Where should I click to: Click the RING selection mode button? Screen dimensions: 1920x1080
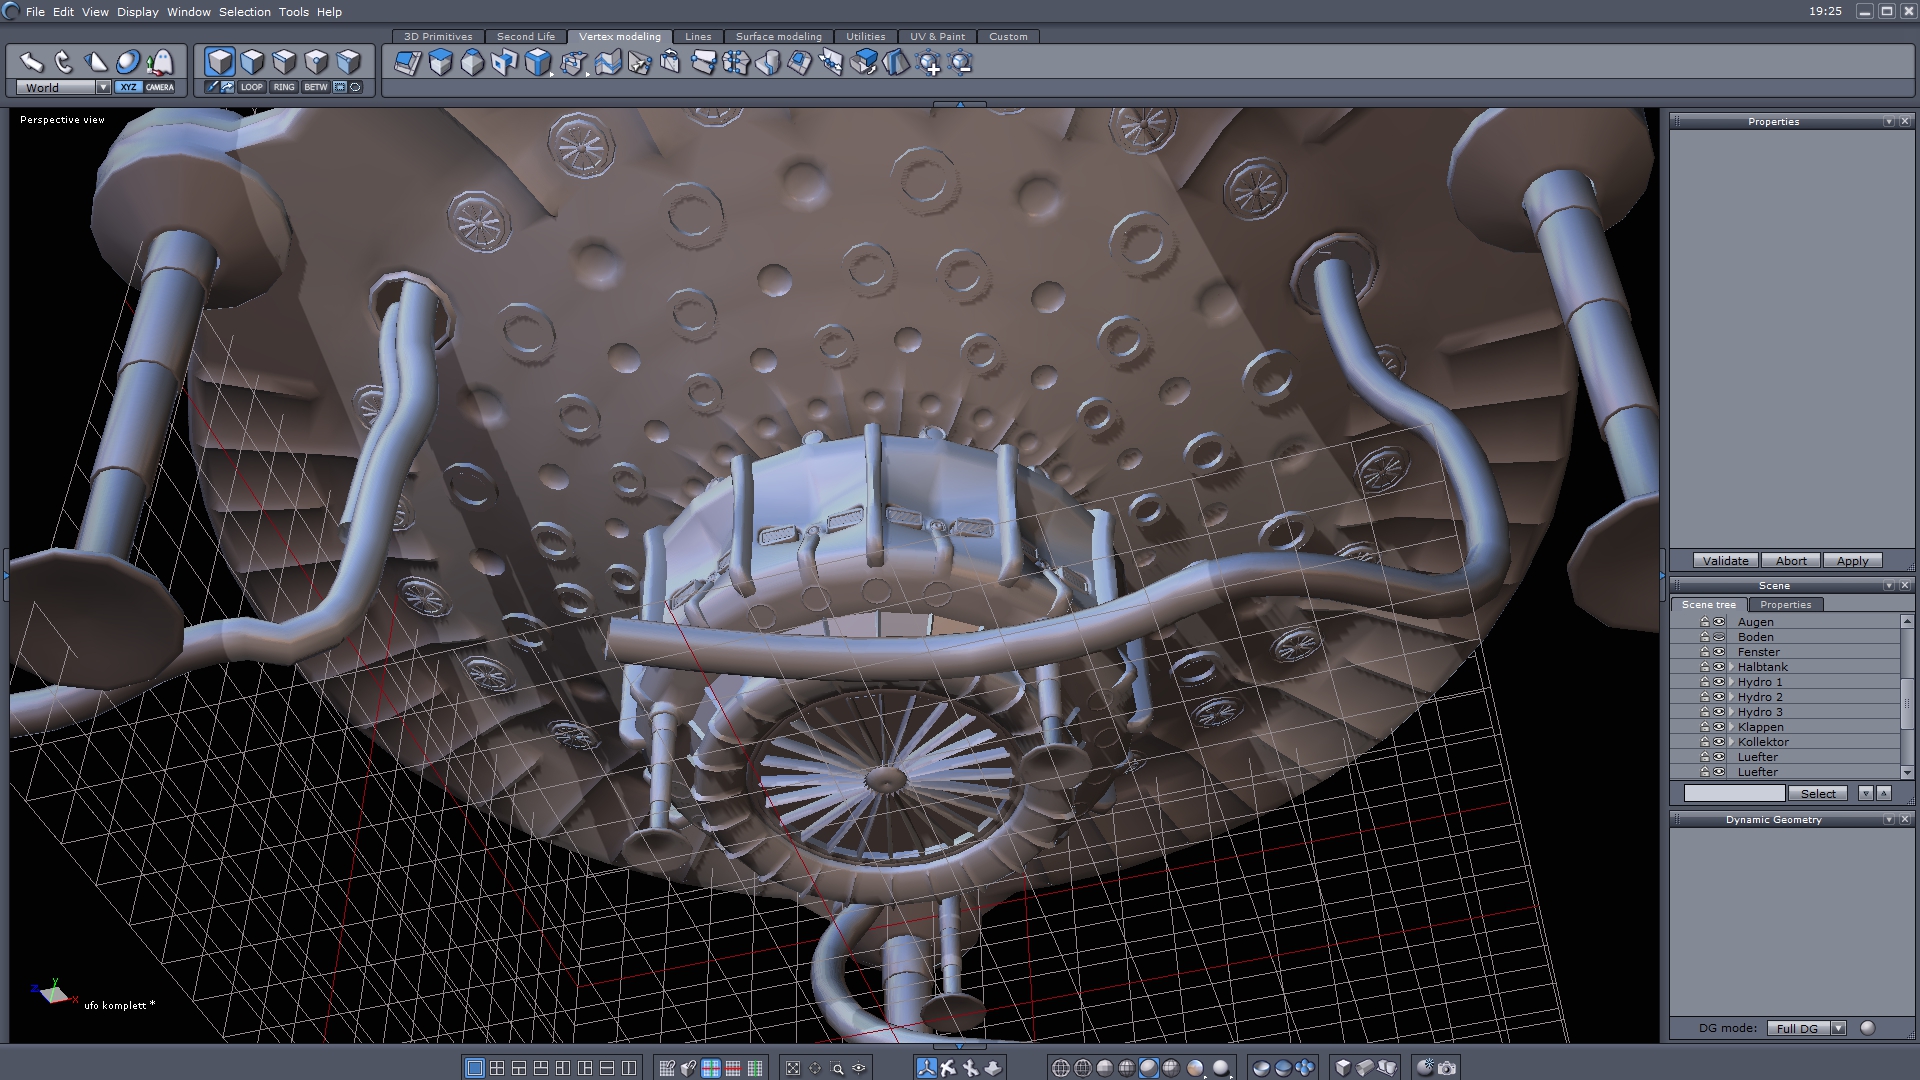tap(284, 87)
